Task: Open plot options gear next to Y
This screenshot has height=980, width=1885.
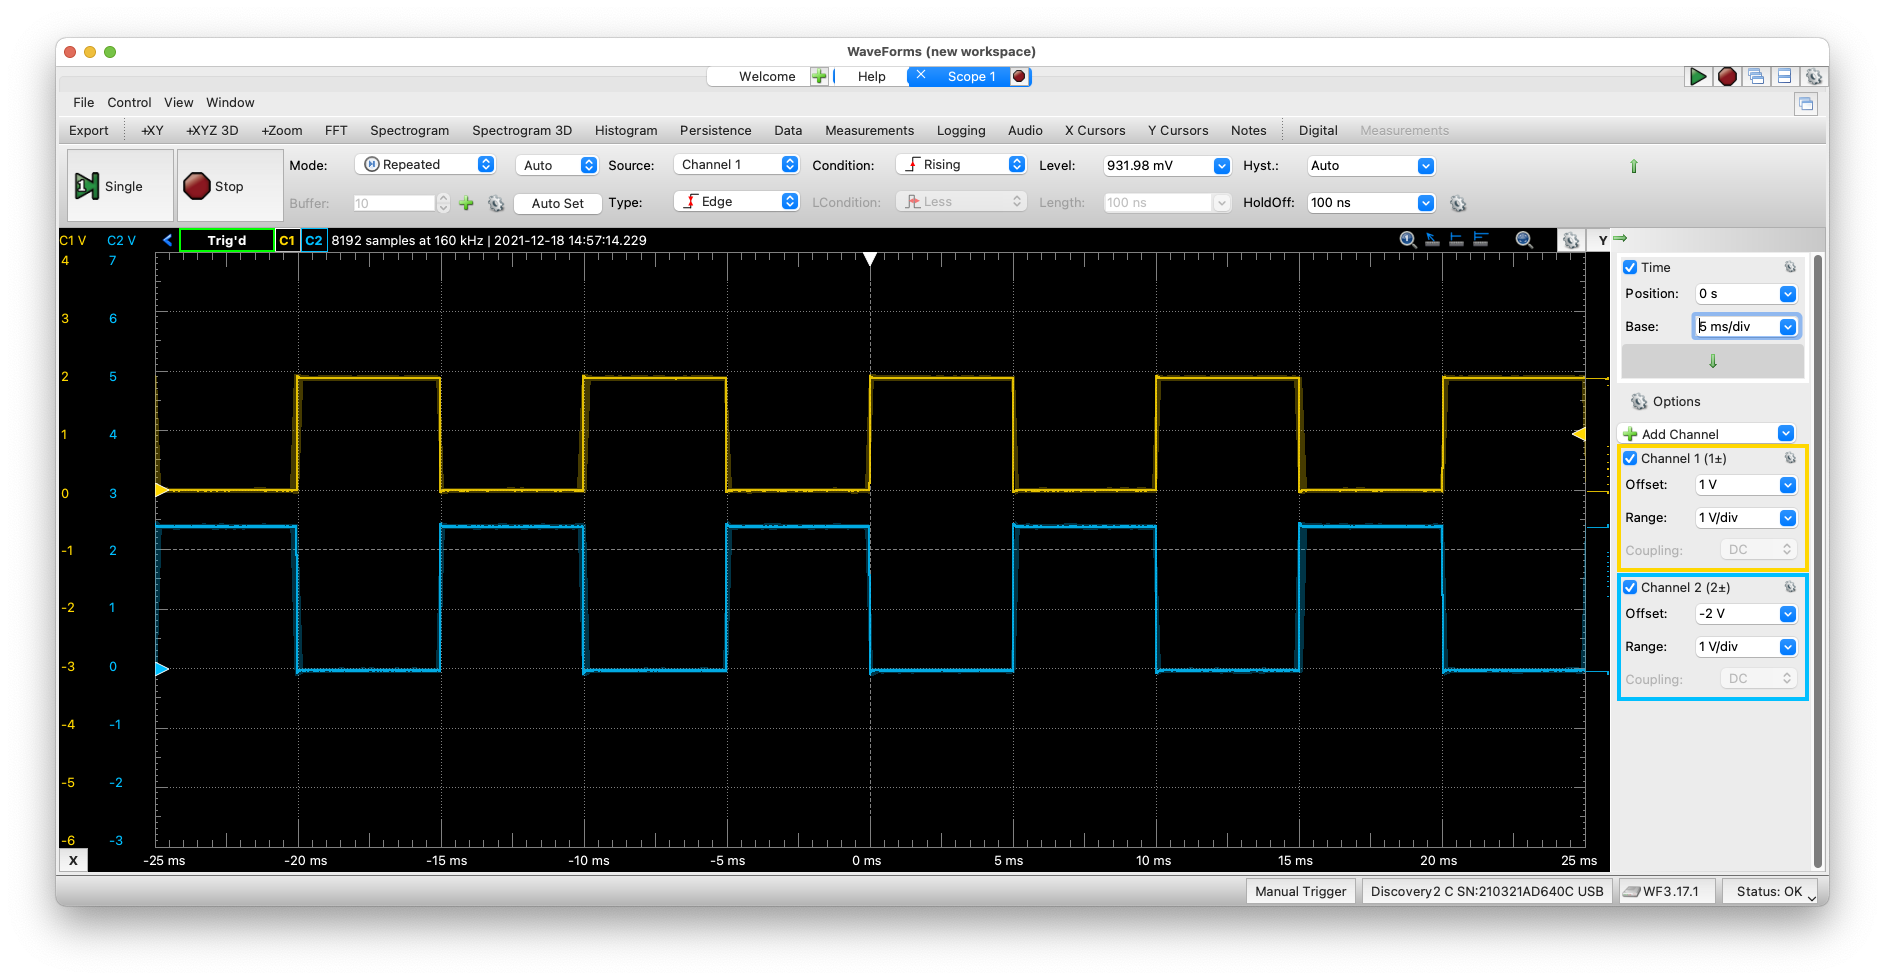Action: [x=1571, y=240]
